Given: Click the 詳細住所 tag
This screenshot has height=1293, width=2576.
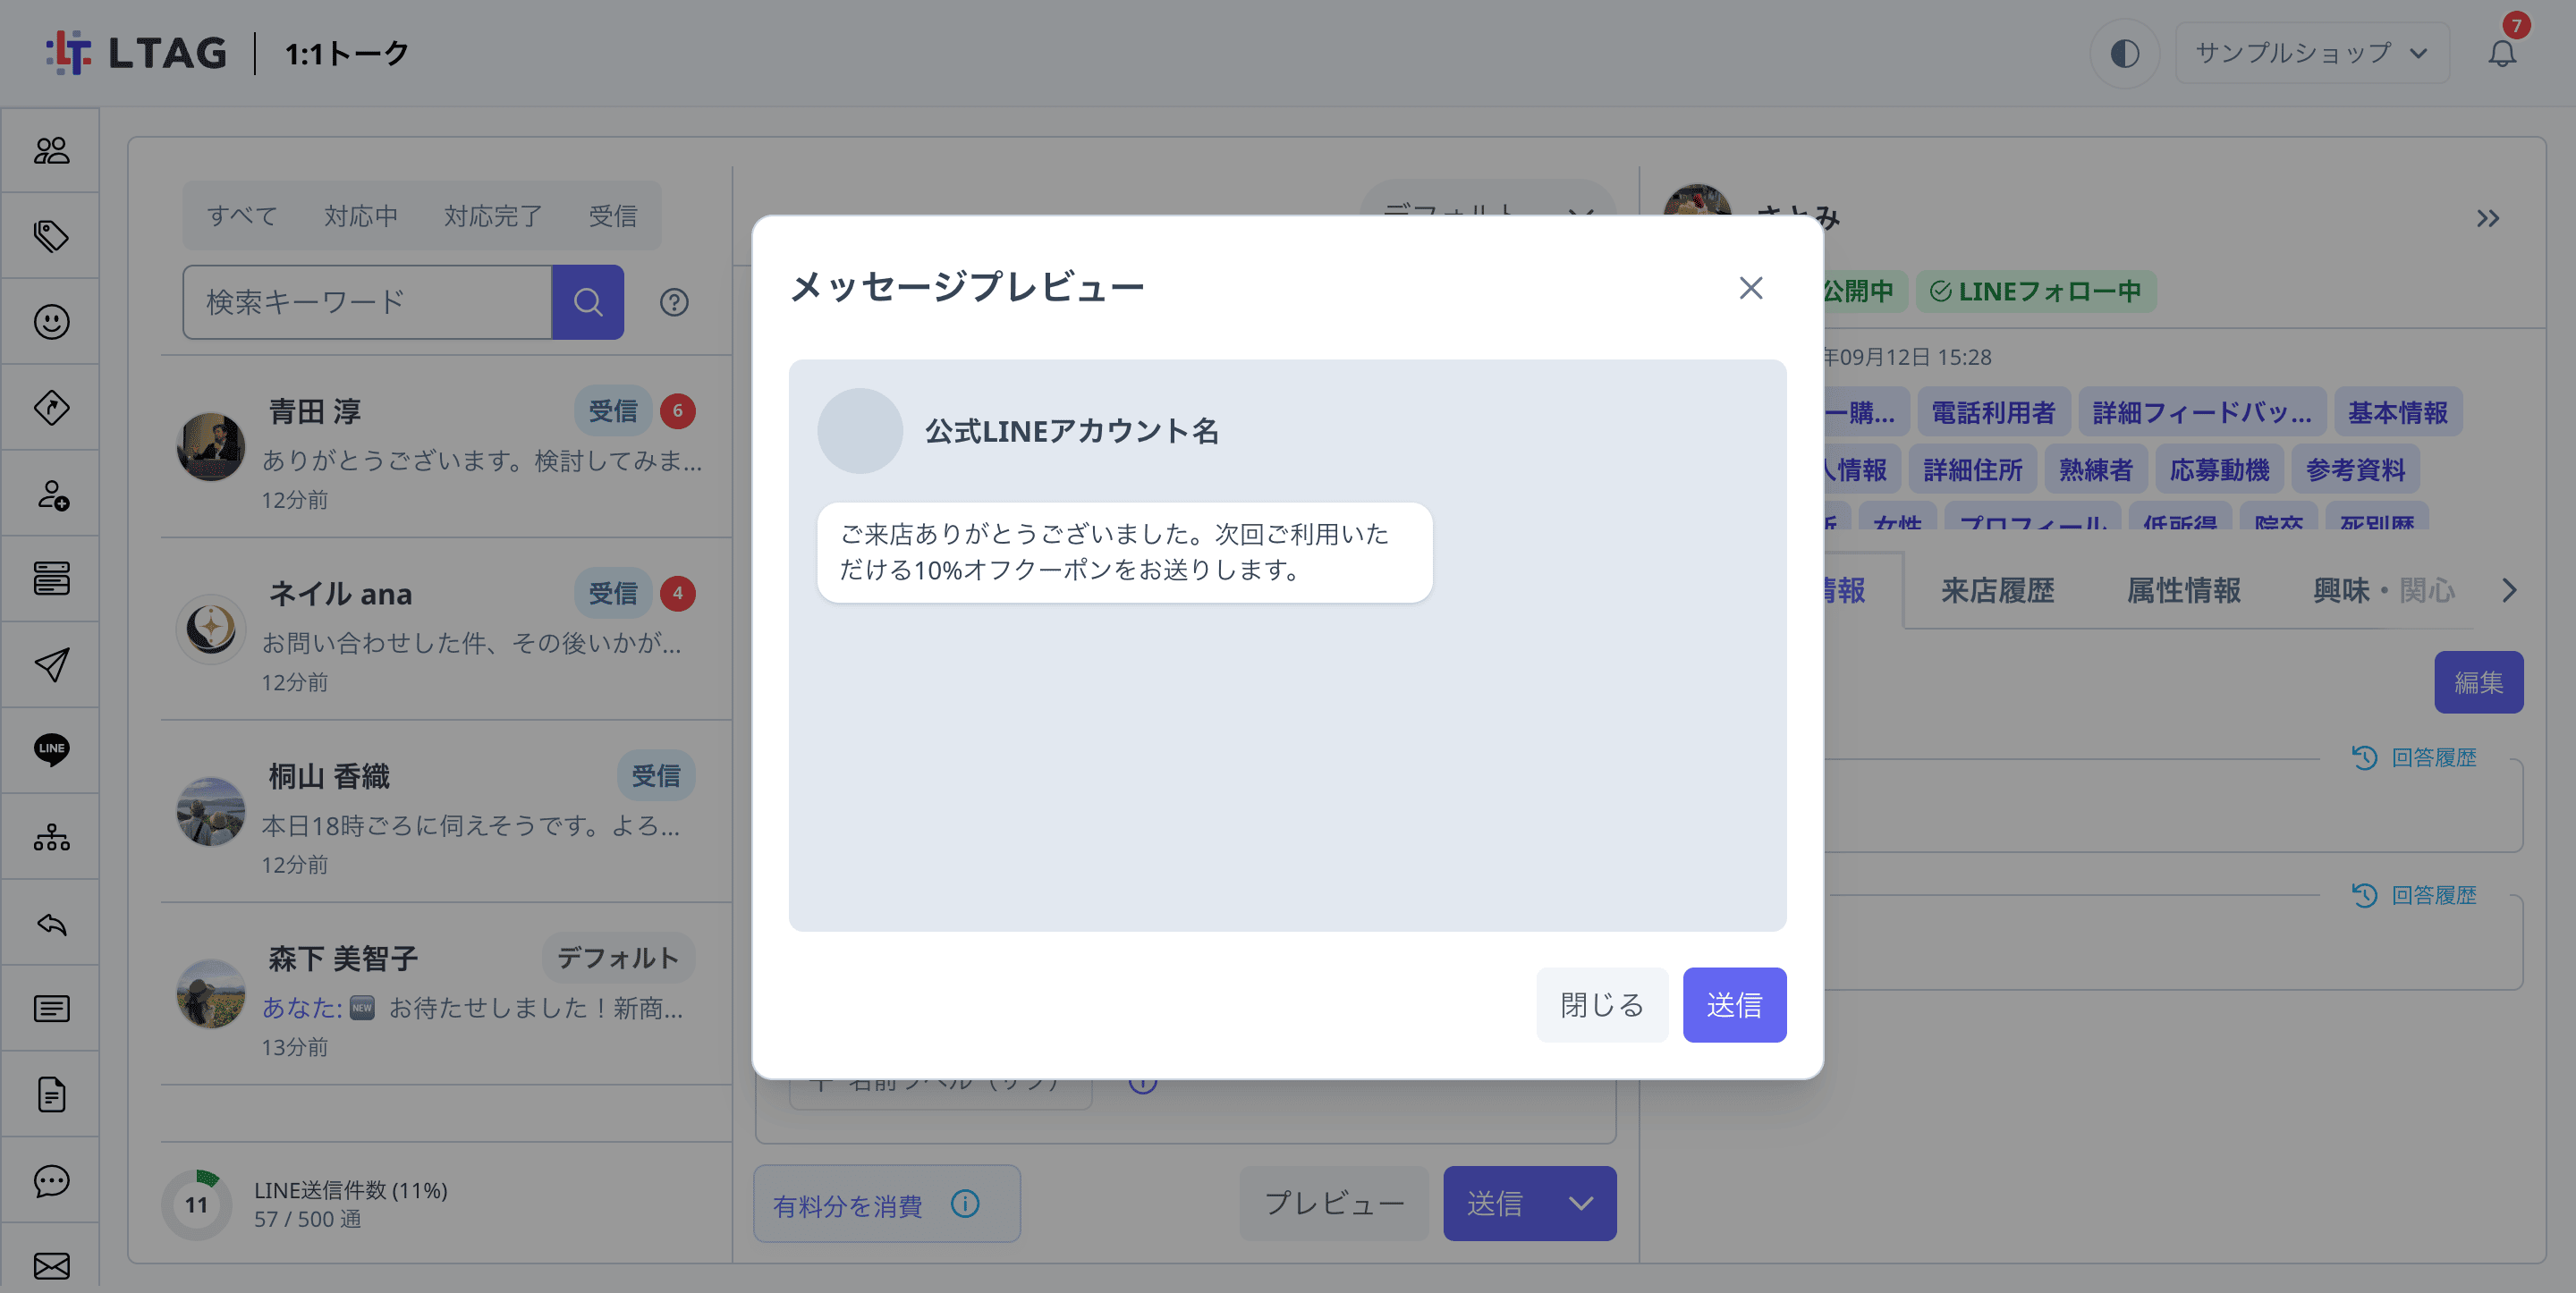Looking at the screenshot, I should tap(1972, 470).
